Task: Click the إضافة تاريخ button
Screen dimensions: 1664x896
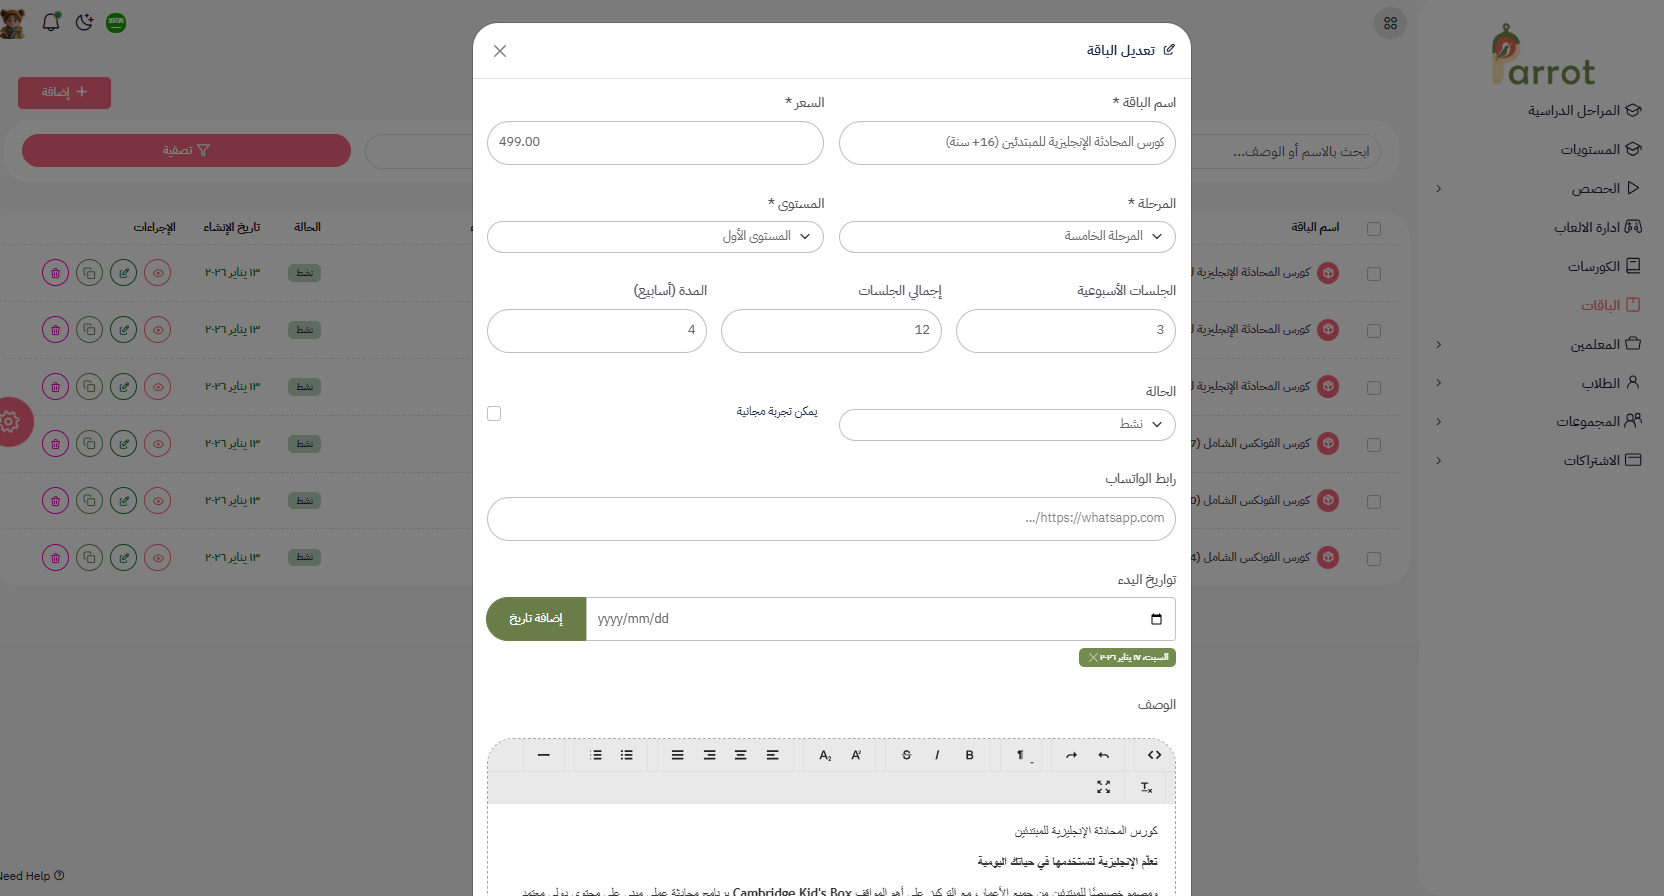Action: coord(536,619)
